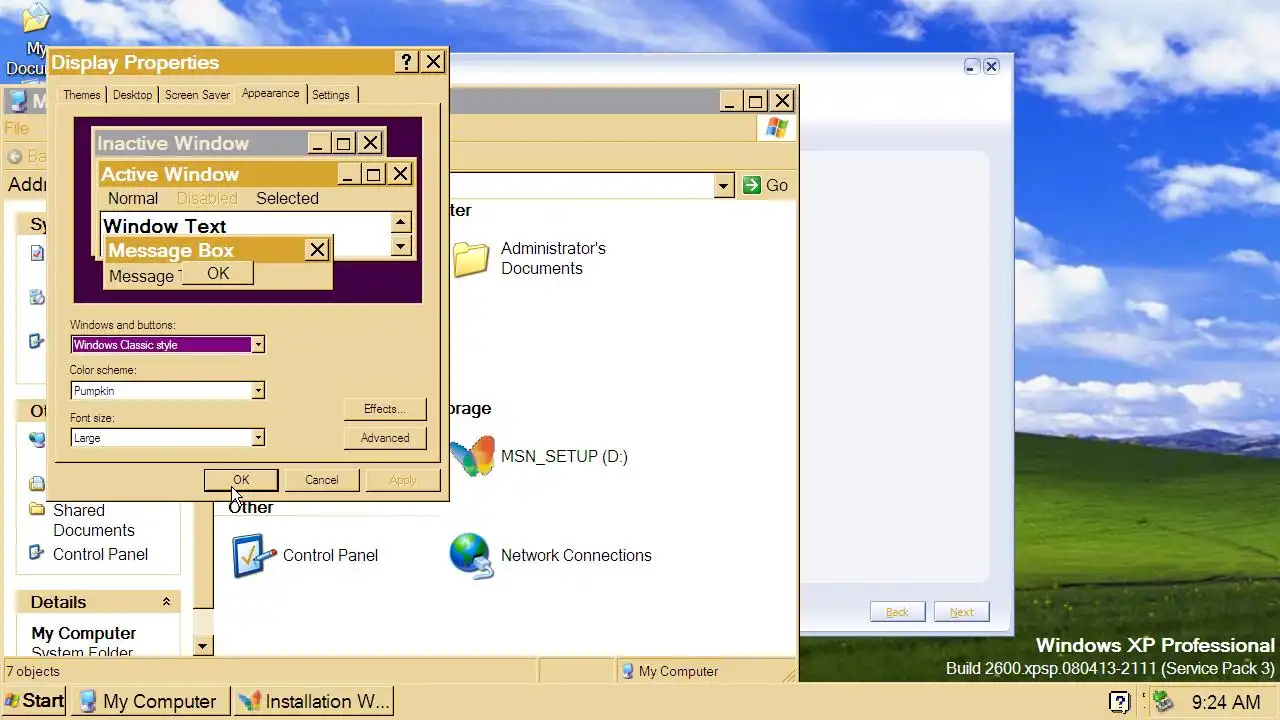Click the green Go arrow icon

coord(752,185)
